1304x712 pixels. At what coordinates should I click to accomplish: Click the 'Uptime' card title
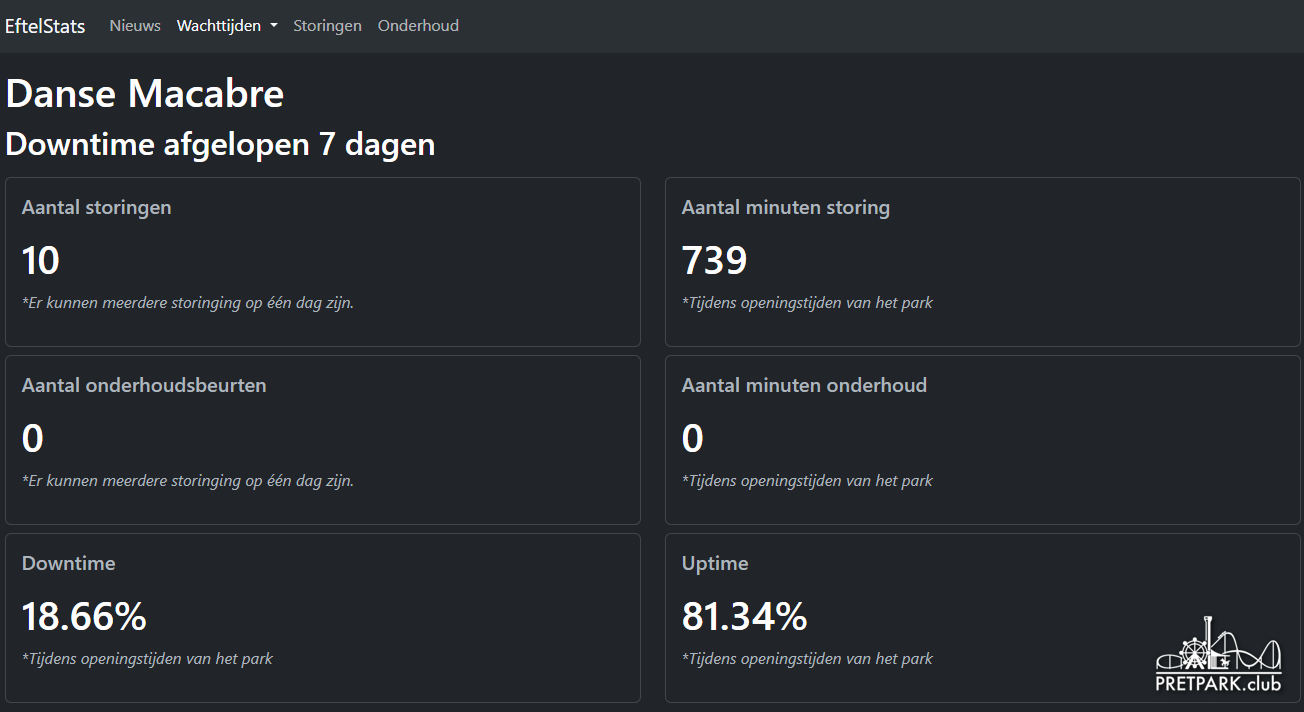[x=715, y=564]
